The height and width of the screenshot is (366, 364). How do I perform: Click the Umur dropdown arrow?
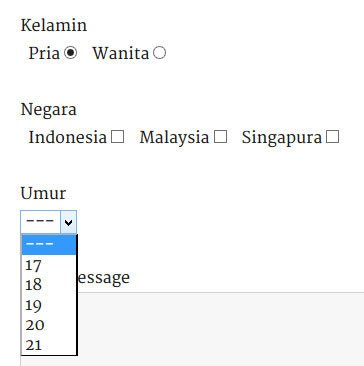(68, 222)
